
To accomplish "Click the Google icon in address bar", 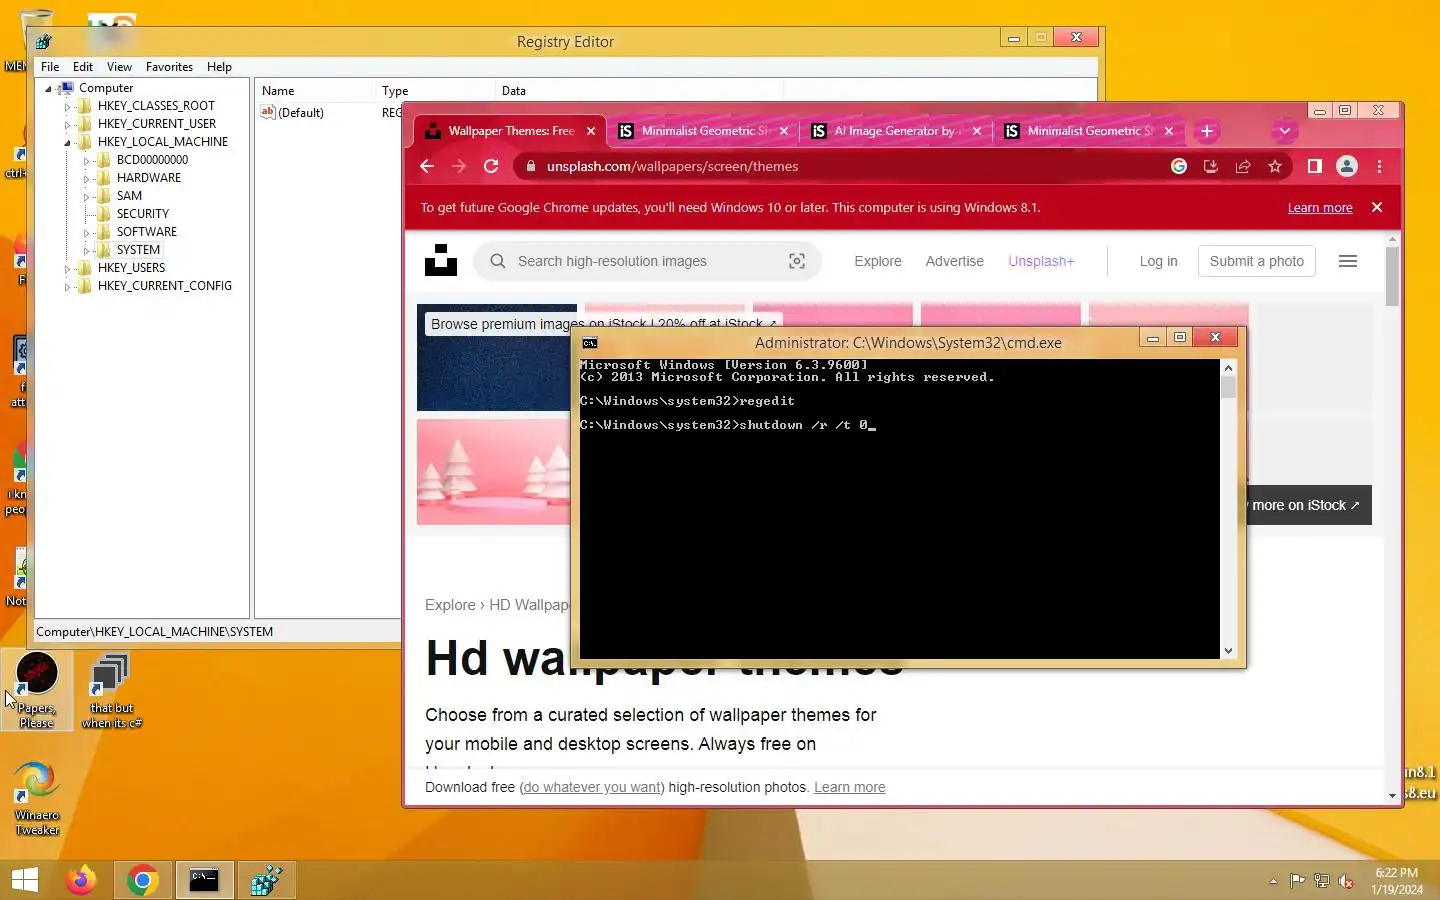I will tap(1179, 166).
